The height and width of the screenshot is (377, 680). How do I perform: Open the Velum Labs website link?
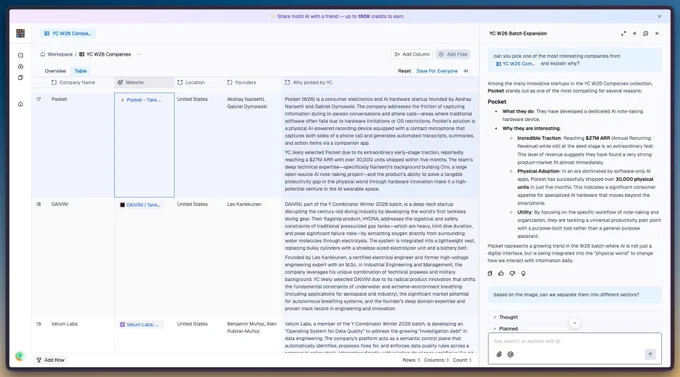coord(142,325)
